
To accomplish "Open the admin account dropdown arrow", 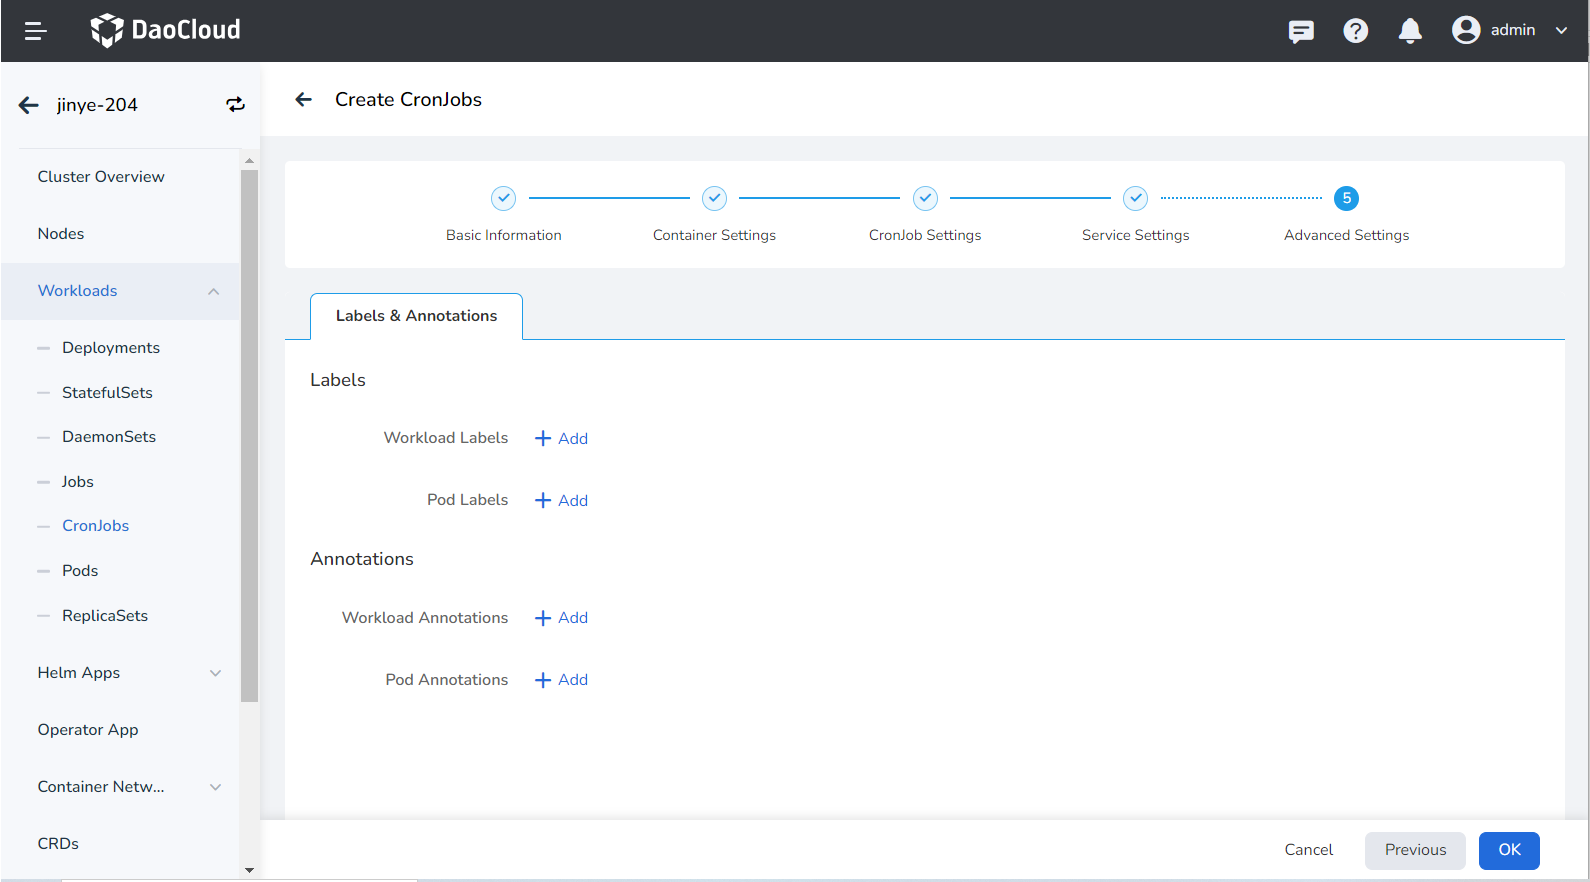I will tap(1561, 30).
